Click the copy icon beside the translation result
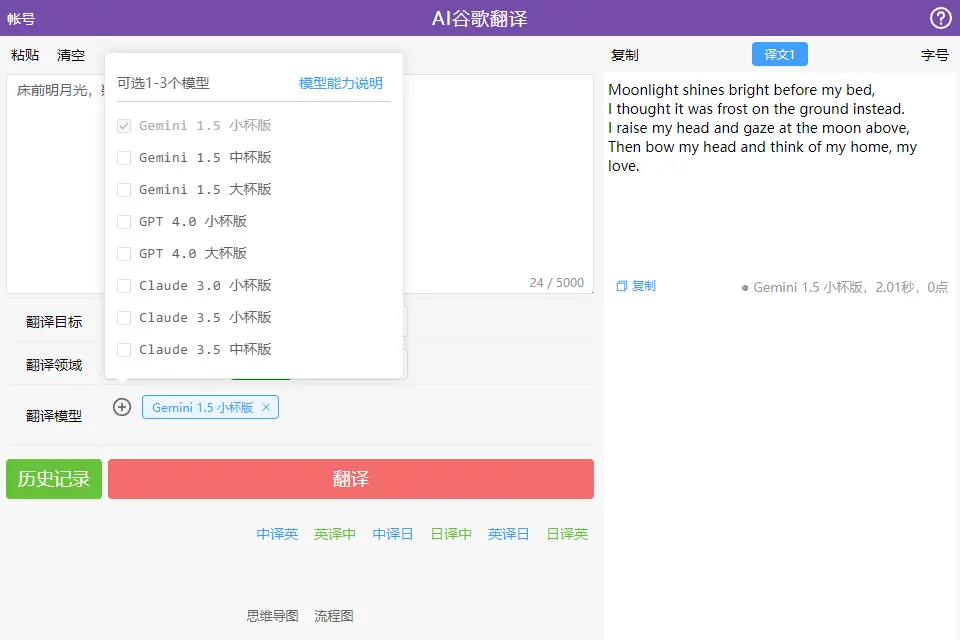This screenshot has height=640, width=960. (622, 287)
